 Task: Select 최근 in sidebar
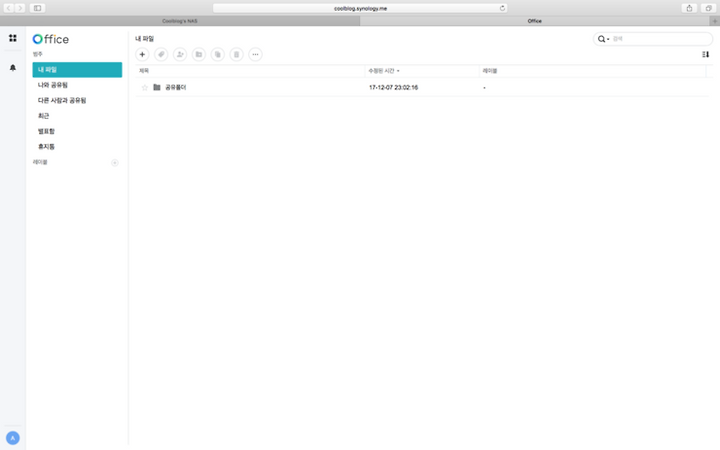[x=77, y=116]
